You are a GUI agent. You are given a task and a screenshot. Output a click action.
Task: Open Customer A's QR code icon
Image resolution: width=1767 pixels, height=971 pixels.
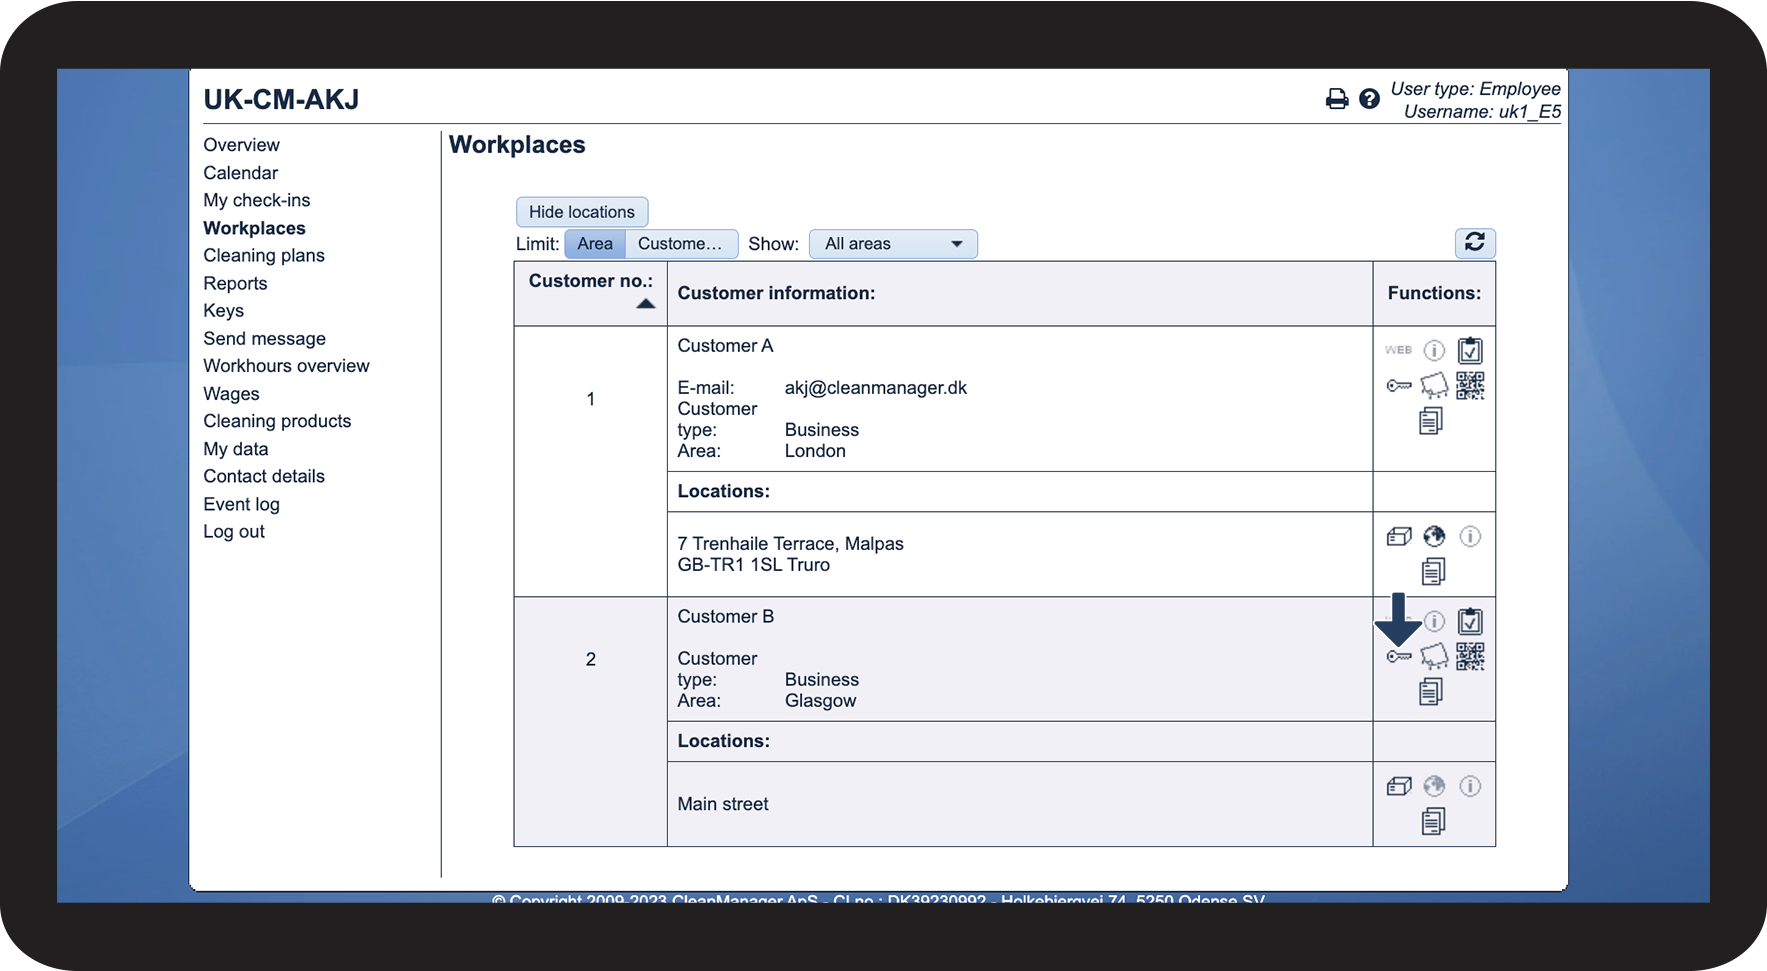tap(1470, 385)
